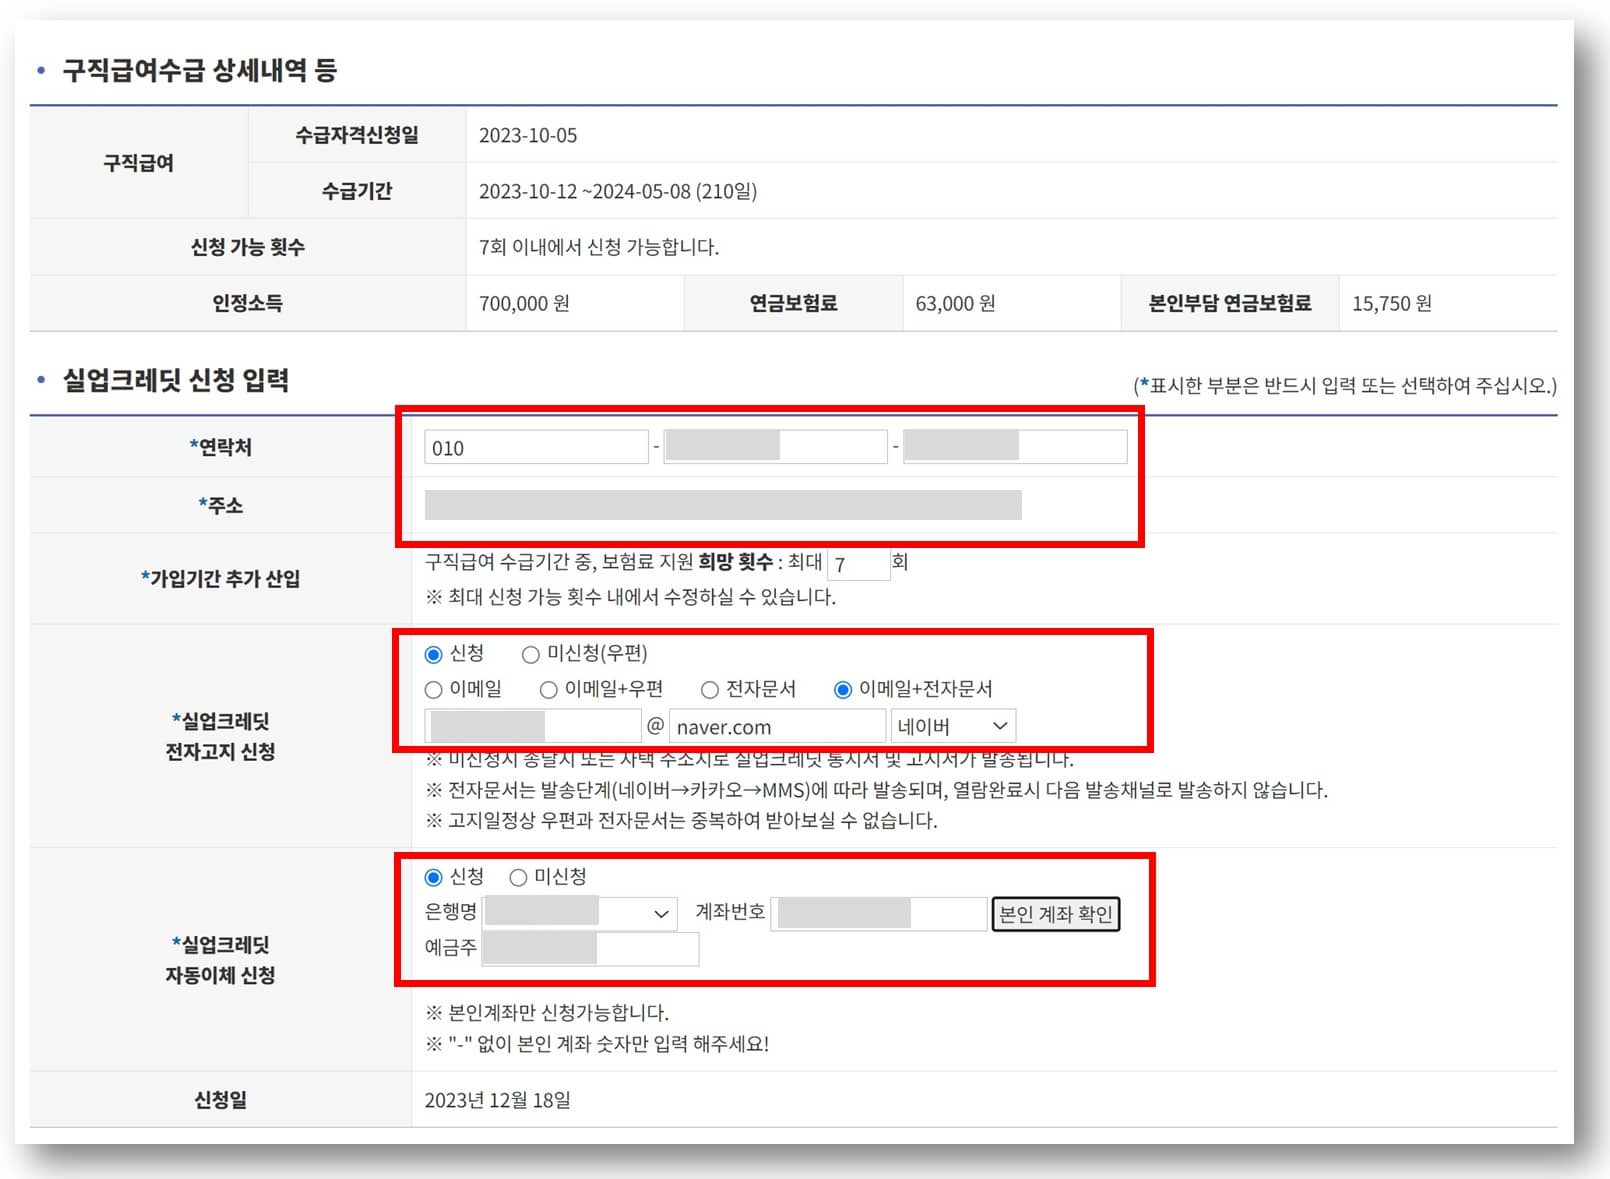Edit the 희망 횟수 count field showing 7
The height and width of the screenshot is (1179, 1610).
(x=857, y=563)
